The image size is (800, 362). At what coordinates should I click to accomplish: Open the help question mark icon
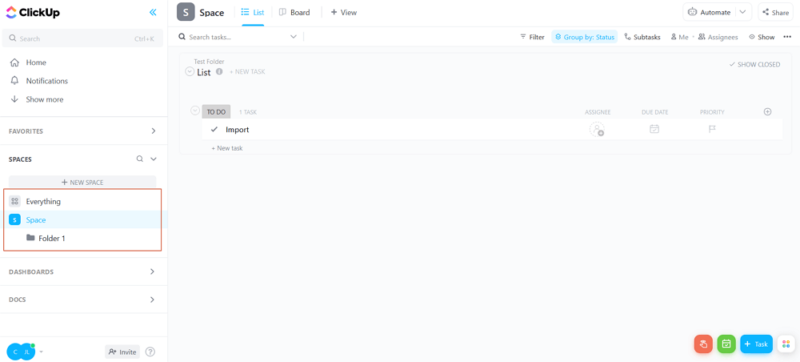[150, 352]
